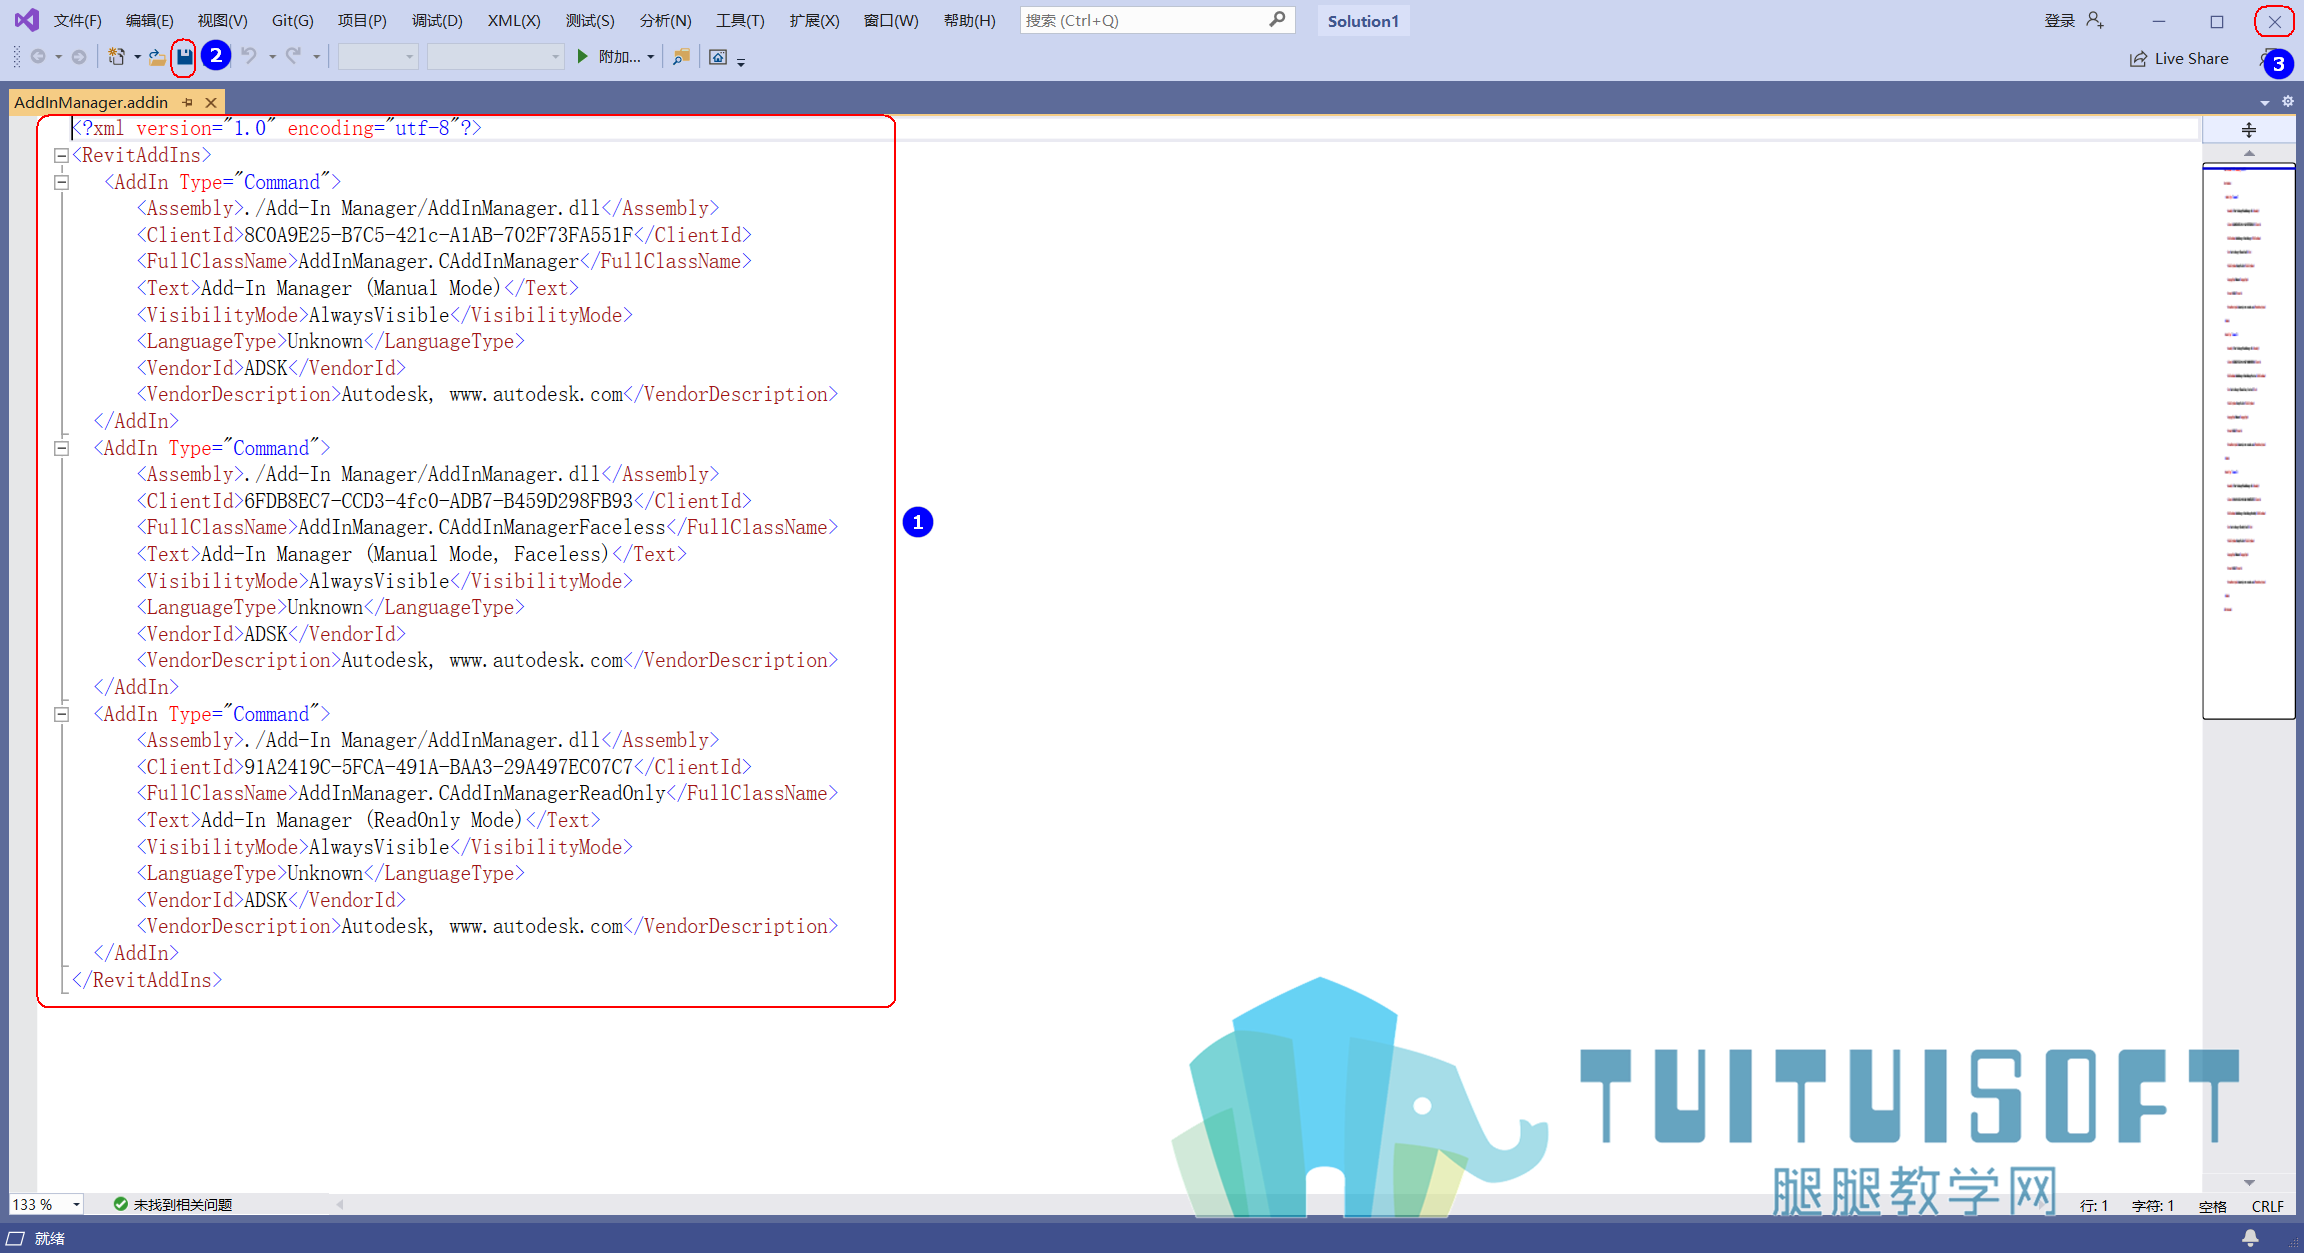Click the 空格 indentation indicator

(x=2212, y=1206)
